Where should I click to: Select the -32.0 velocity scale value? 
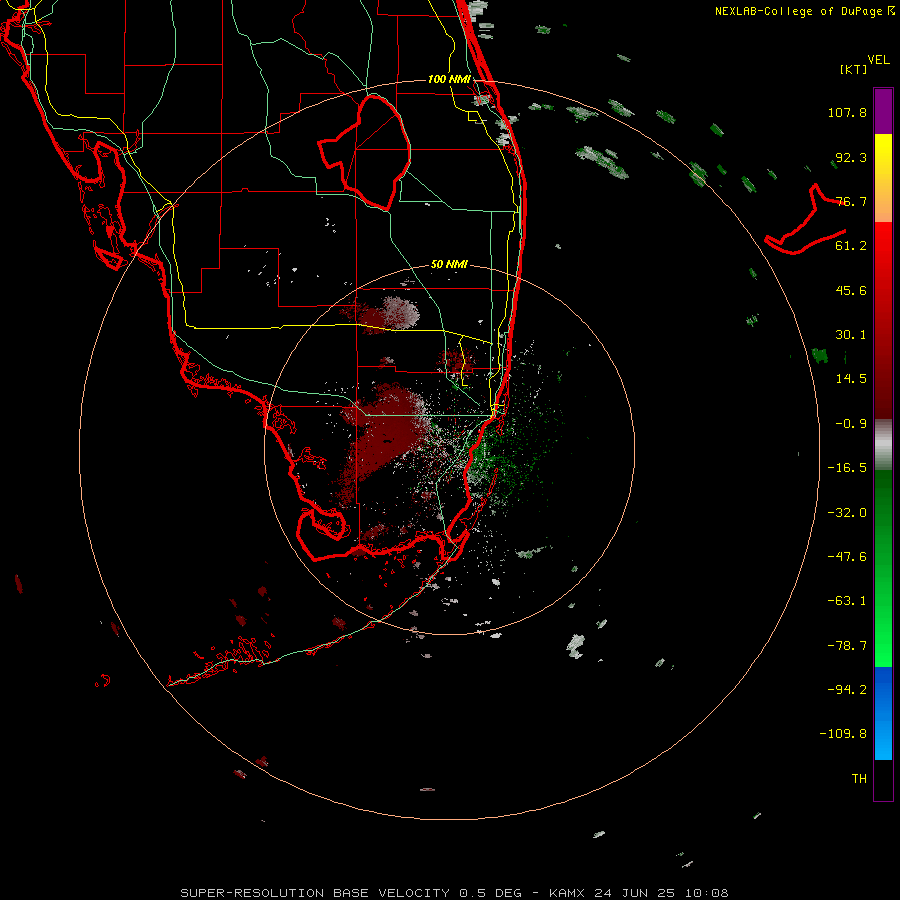point(847,513)
